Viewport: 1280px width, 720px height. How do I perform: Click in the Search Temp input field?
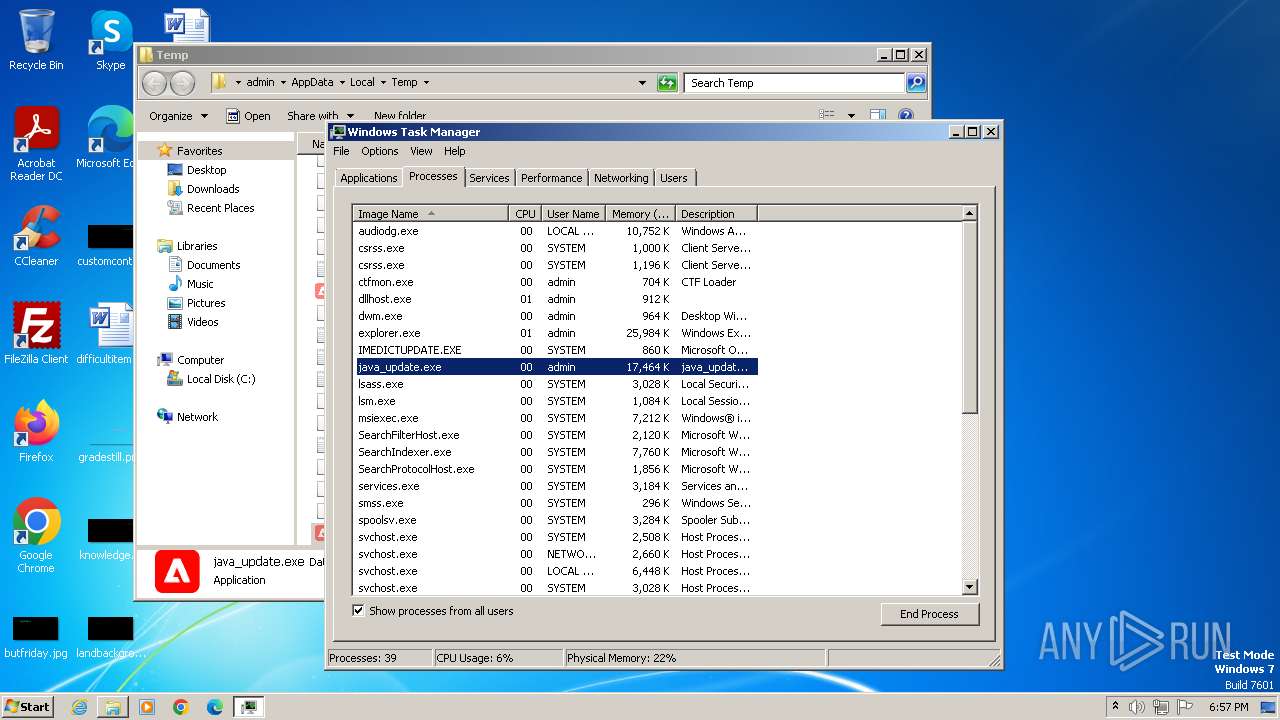(795, 83)
